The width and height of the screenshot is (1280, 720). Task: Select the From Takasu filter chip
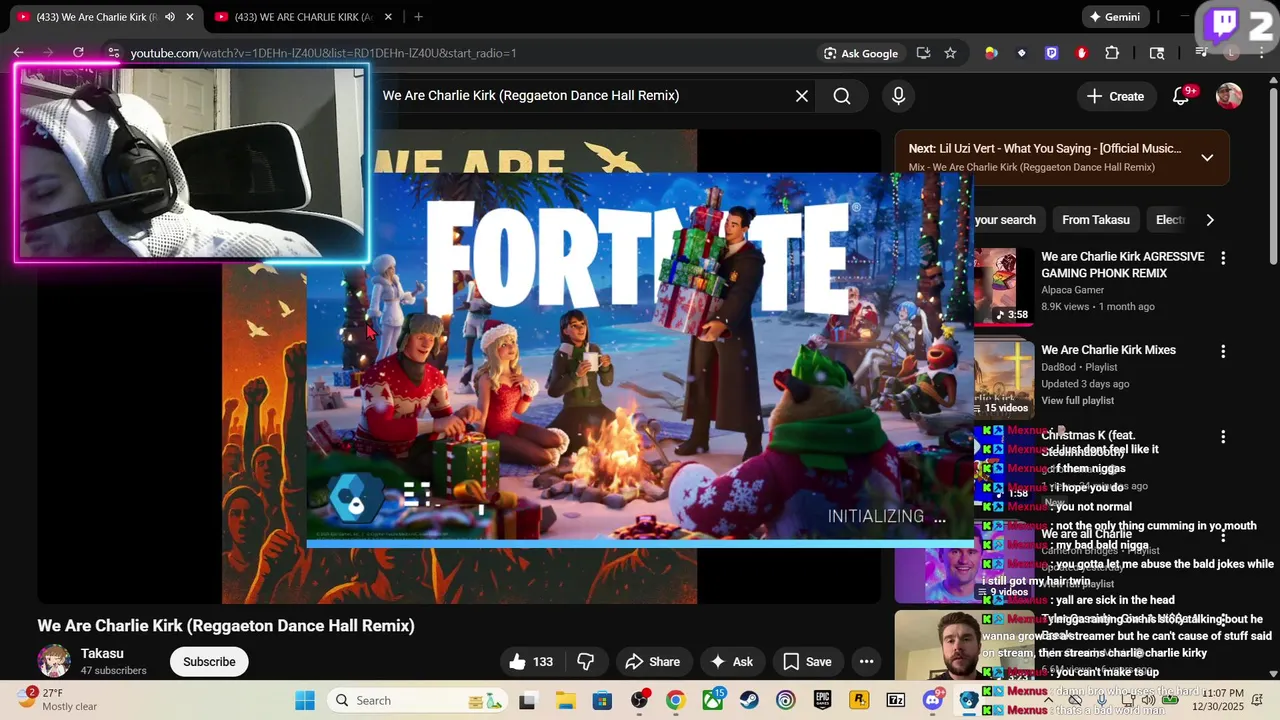pyautogui.click(x=1096, y=220)
